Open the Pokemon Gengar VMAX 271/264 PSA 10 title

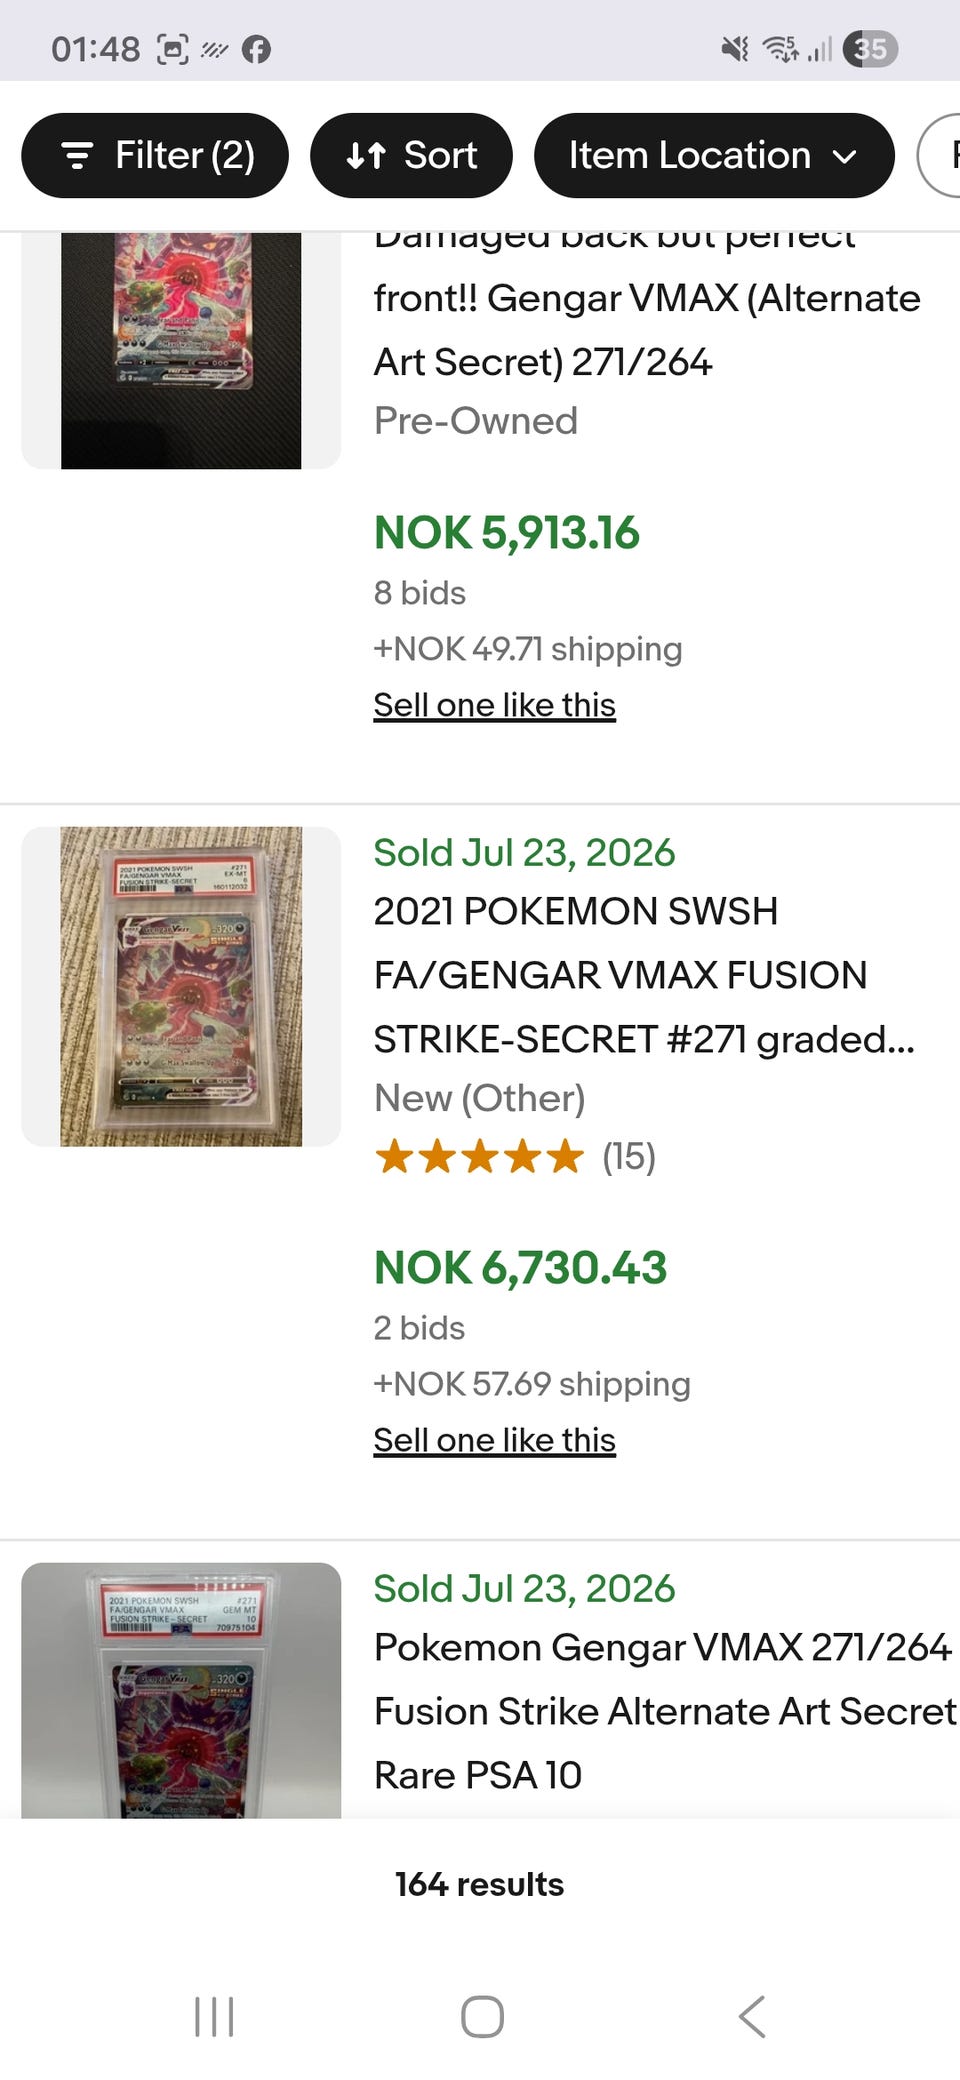pos(665,1711)
